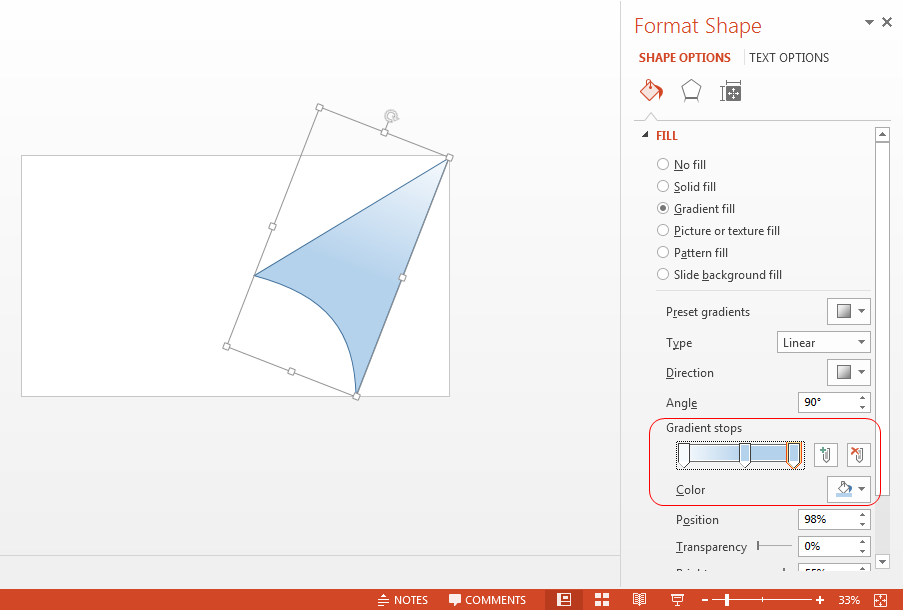The height and width of the screenshot is (610, 903).
Task: Switch to Slide Sorter view
Action: [602, 600]
